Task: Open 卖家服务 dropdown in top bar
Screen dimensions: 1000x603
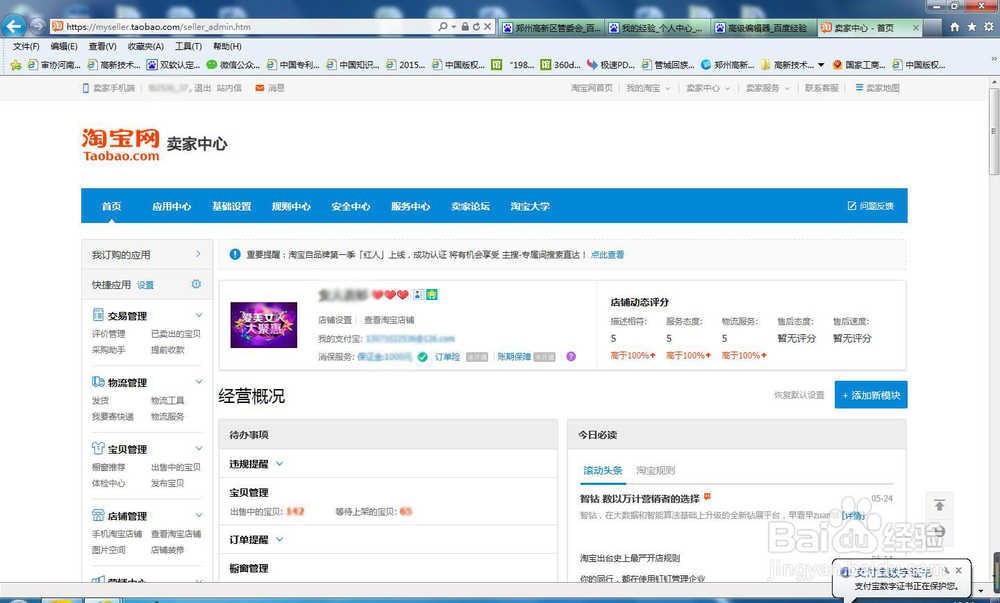Action: coord(768,88)
